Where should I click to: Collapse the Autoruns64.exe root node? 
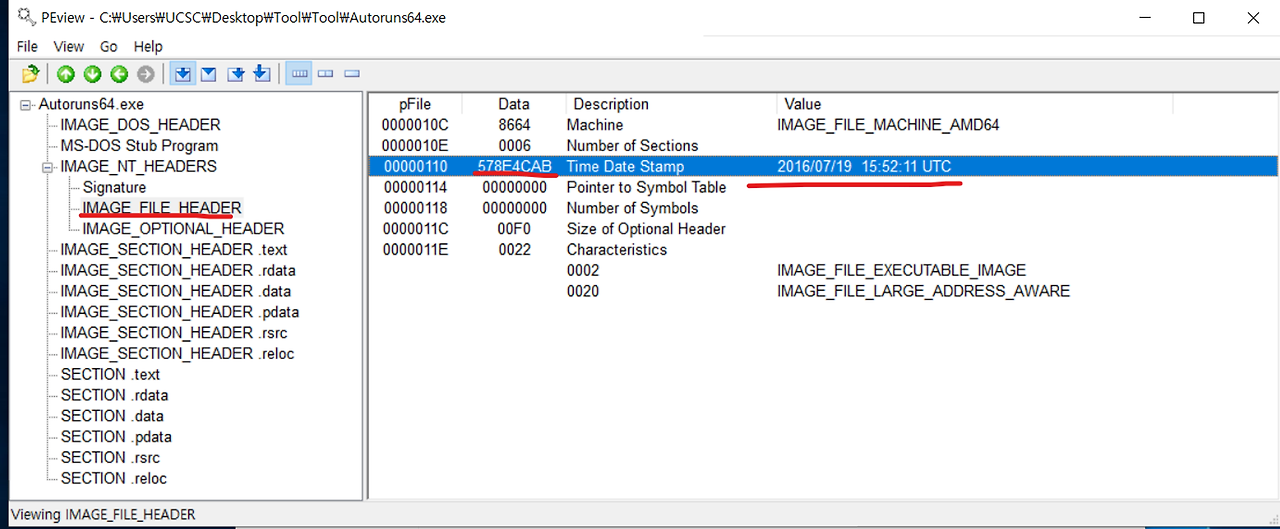point(25,105)
